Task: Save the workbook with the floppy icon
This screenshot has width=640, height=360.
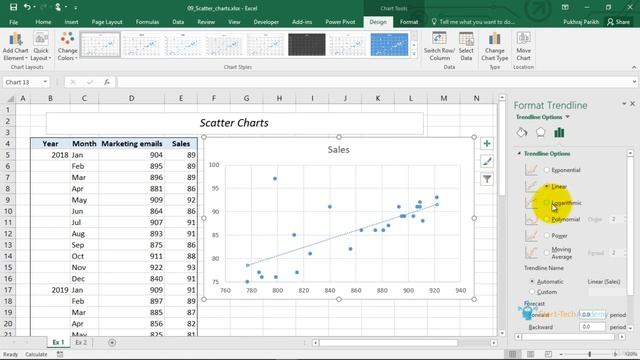Action: coord(13,7)
